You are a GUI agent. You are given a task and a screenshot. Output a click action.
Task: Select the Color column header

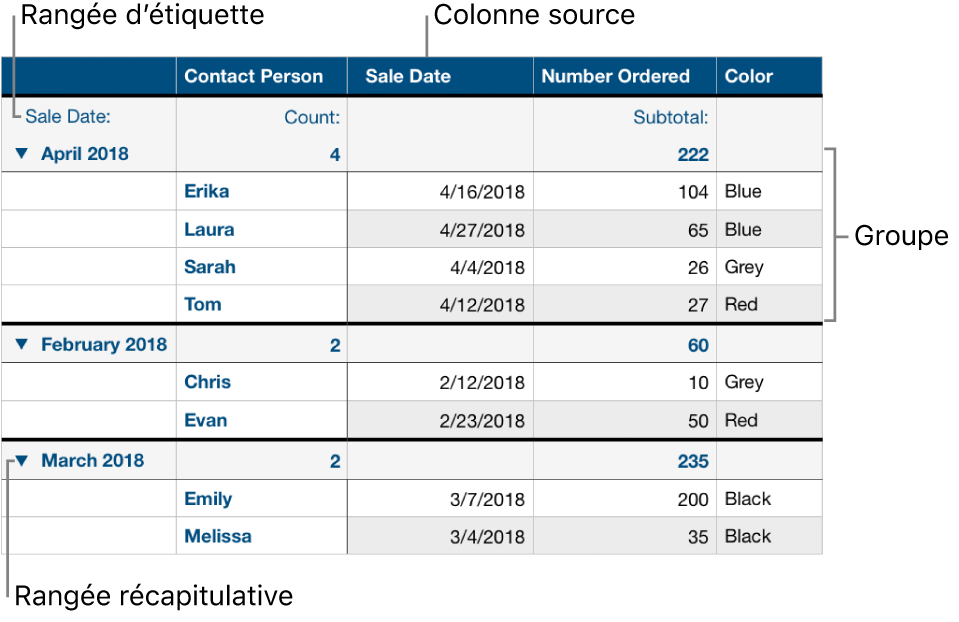tap(749, 76)
